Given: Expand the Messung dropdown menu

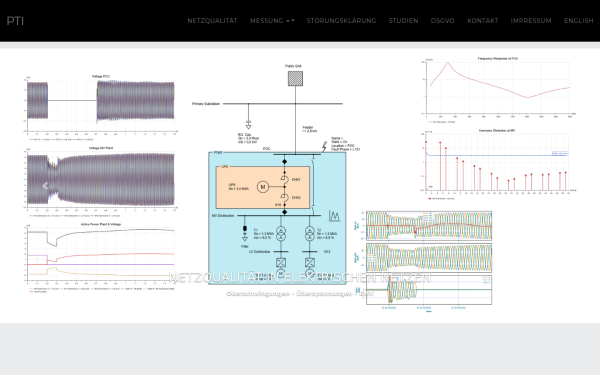Looking at the screenshot, I should 272,21.
